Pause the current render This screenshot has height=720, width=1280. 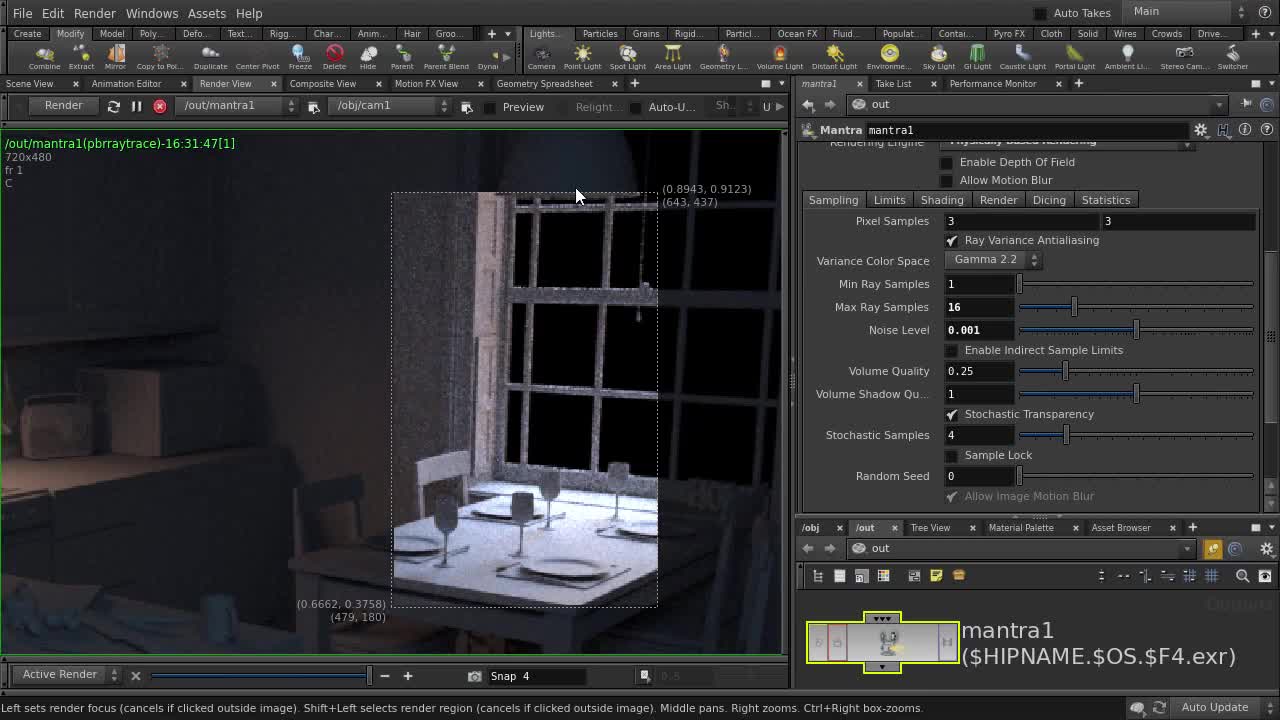tap(136, 106)
